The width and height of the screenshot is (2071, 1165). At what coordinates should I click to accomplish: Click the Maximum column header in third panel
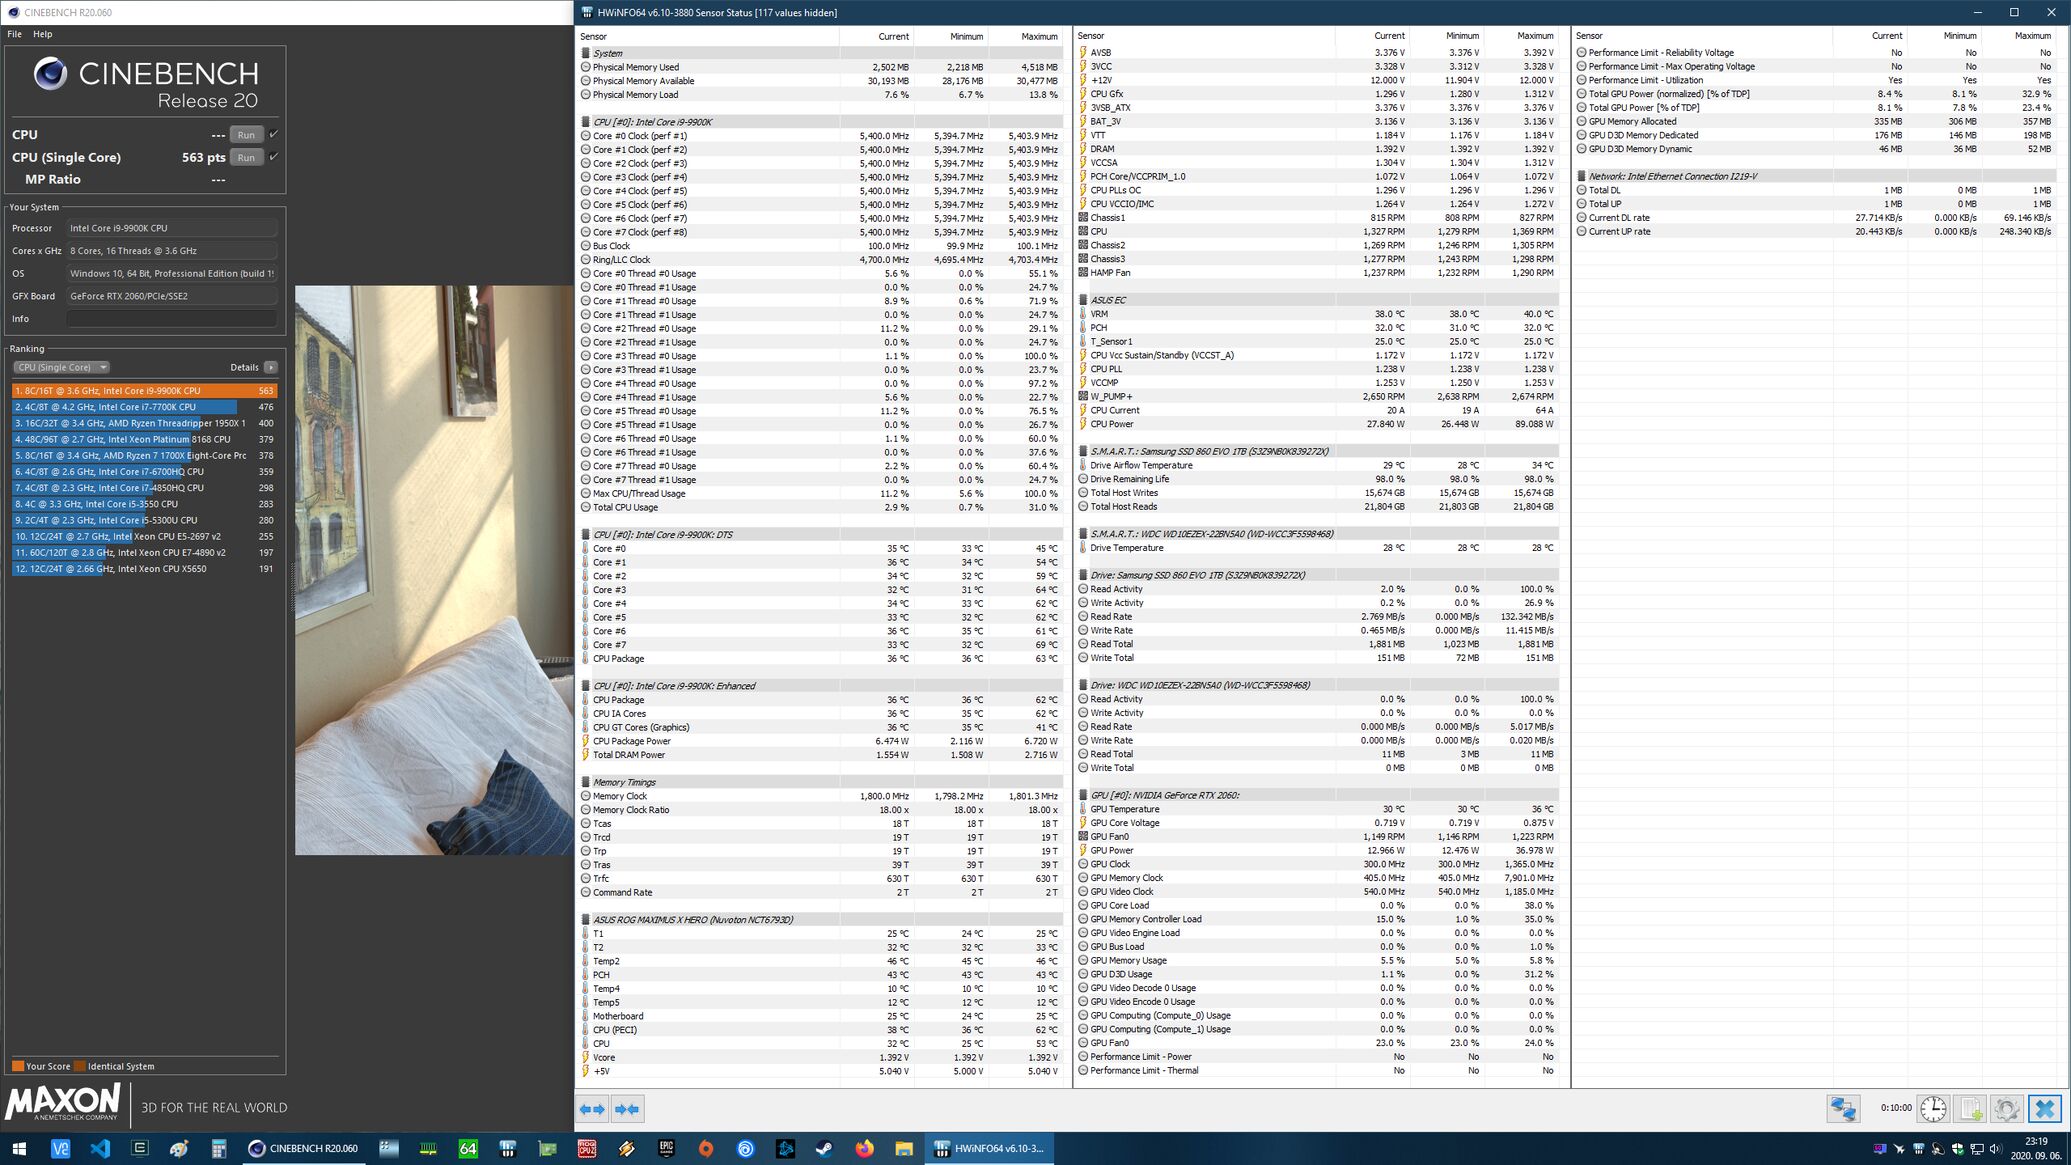coord(2020,36)
